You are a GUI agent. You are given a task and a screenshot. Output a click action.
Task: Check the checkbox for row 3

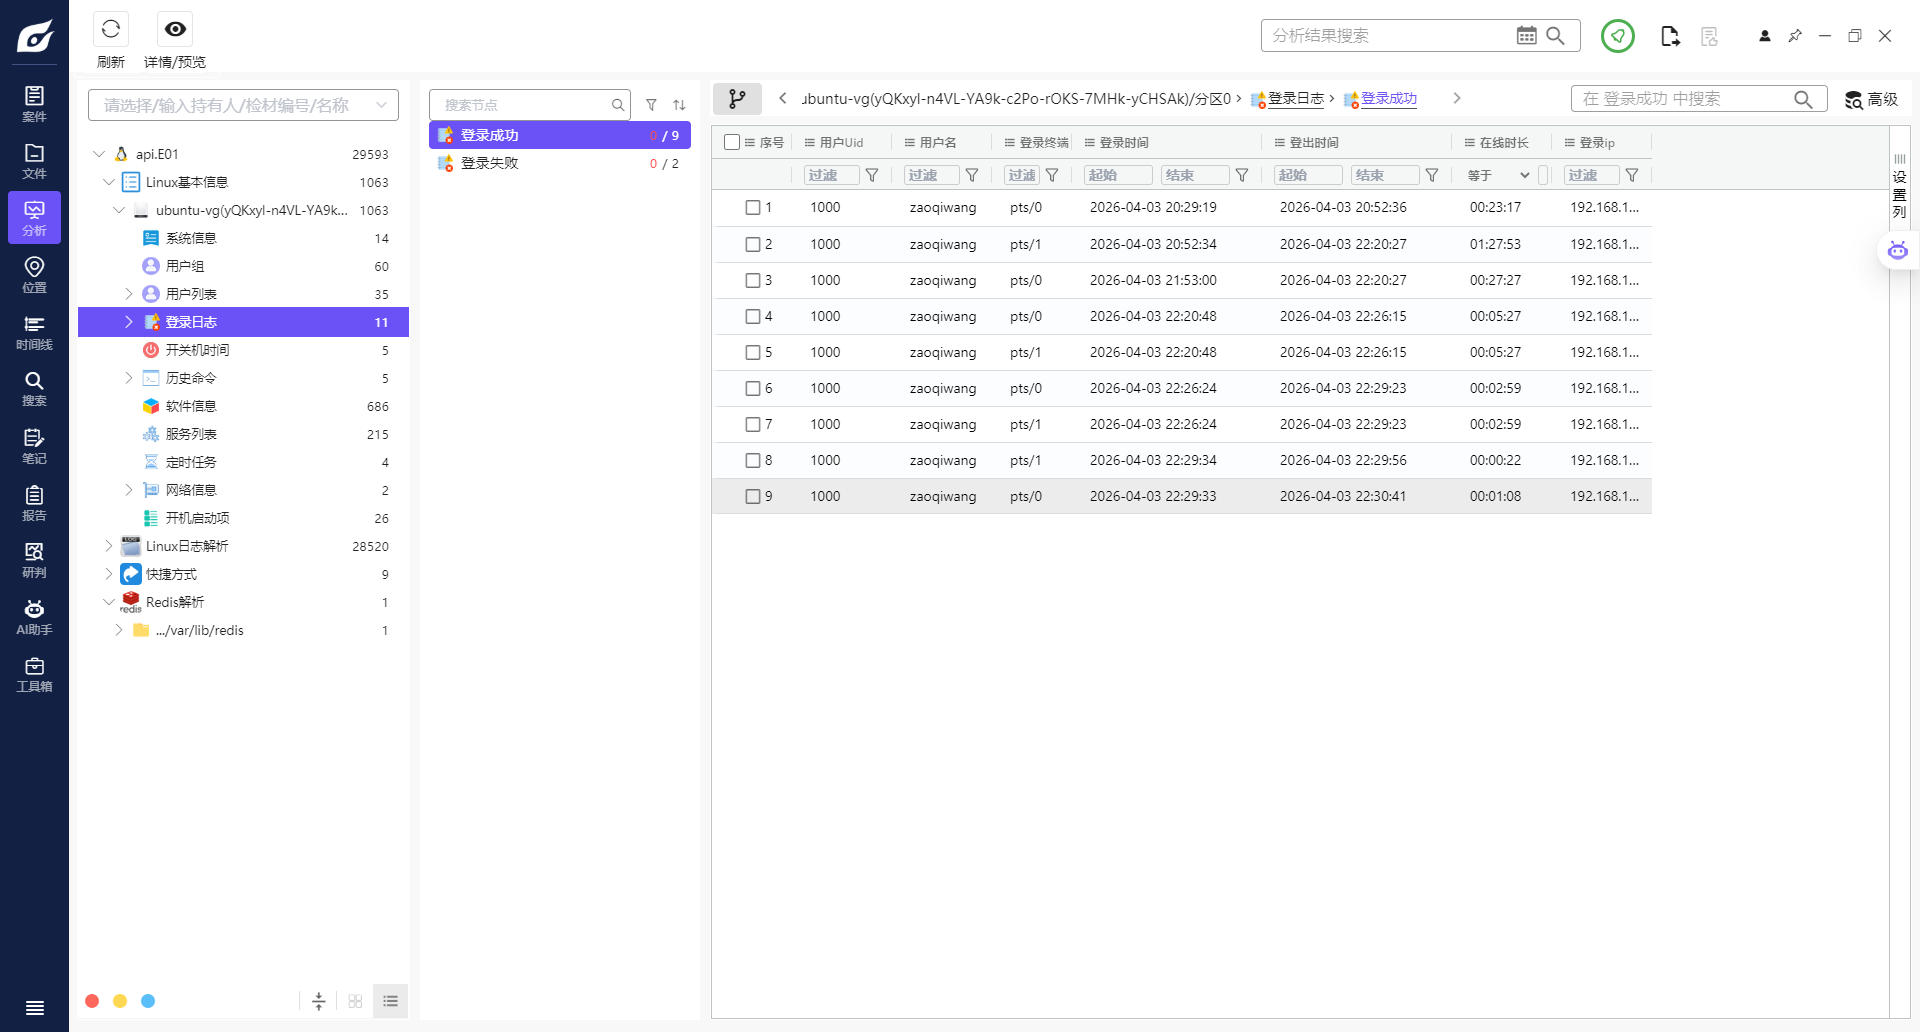tap(753, 280)
